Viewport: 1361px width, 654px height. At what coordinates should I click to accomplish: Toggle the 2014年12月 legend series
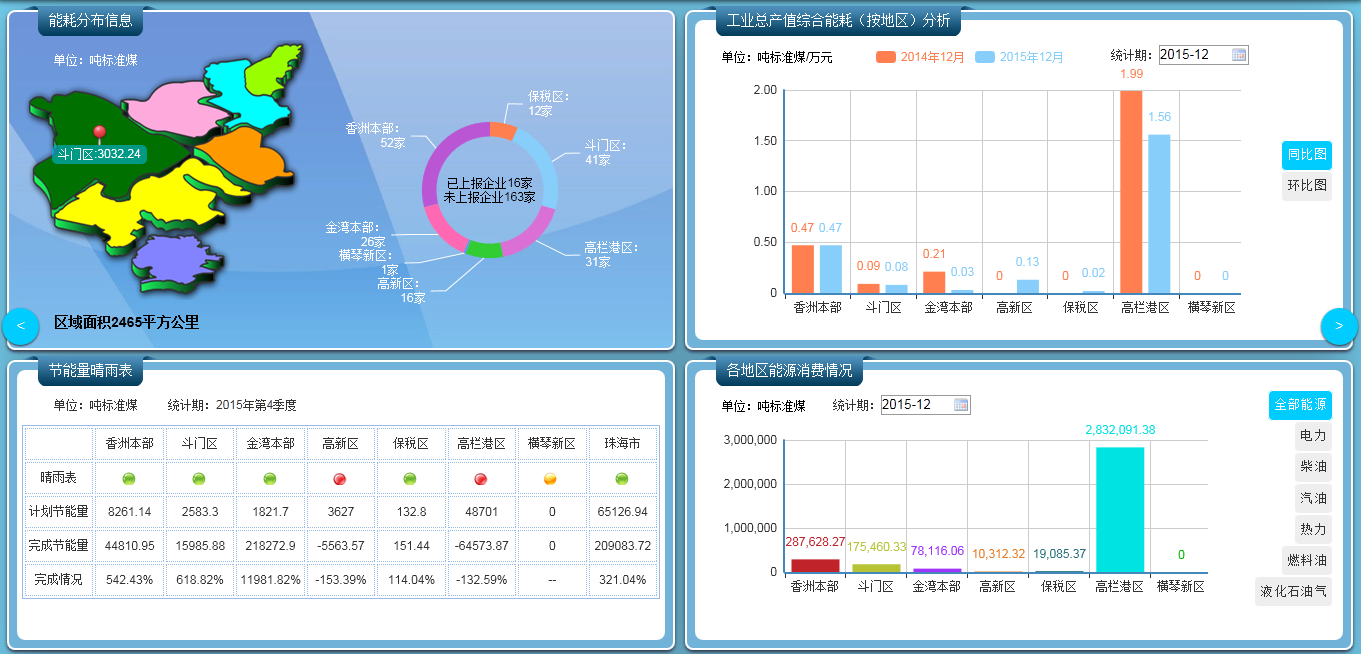920,57
